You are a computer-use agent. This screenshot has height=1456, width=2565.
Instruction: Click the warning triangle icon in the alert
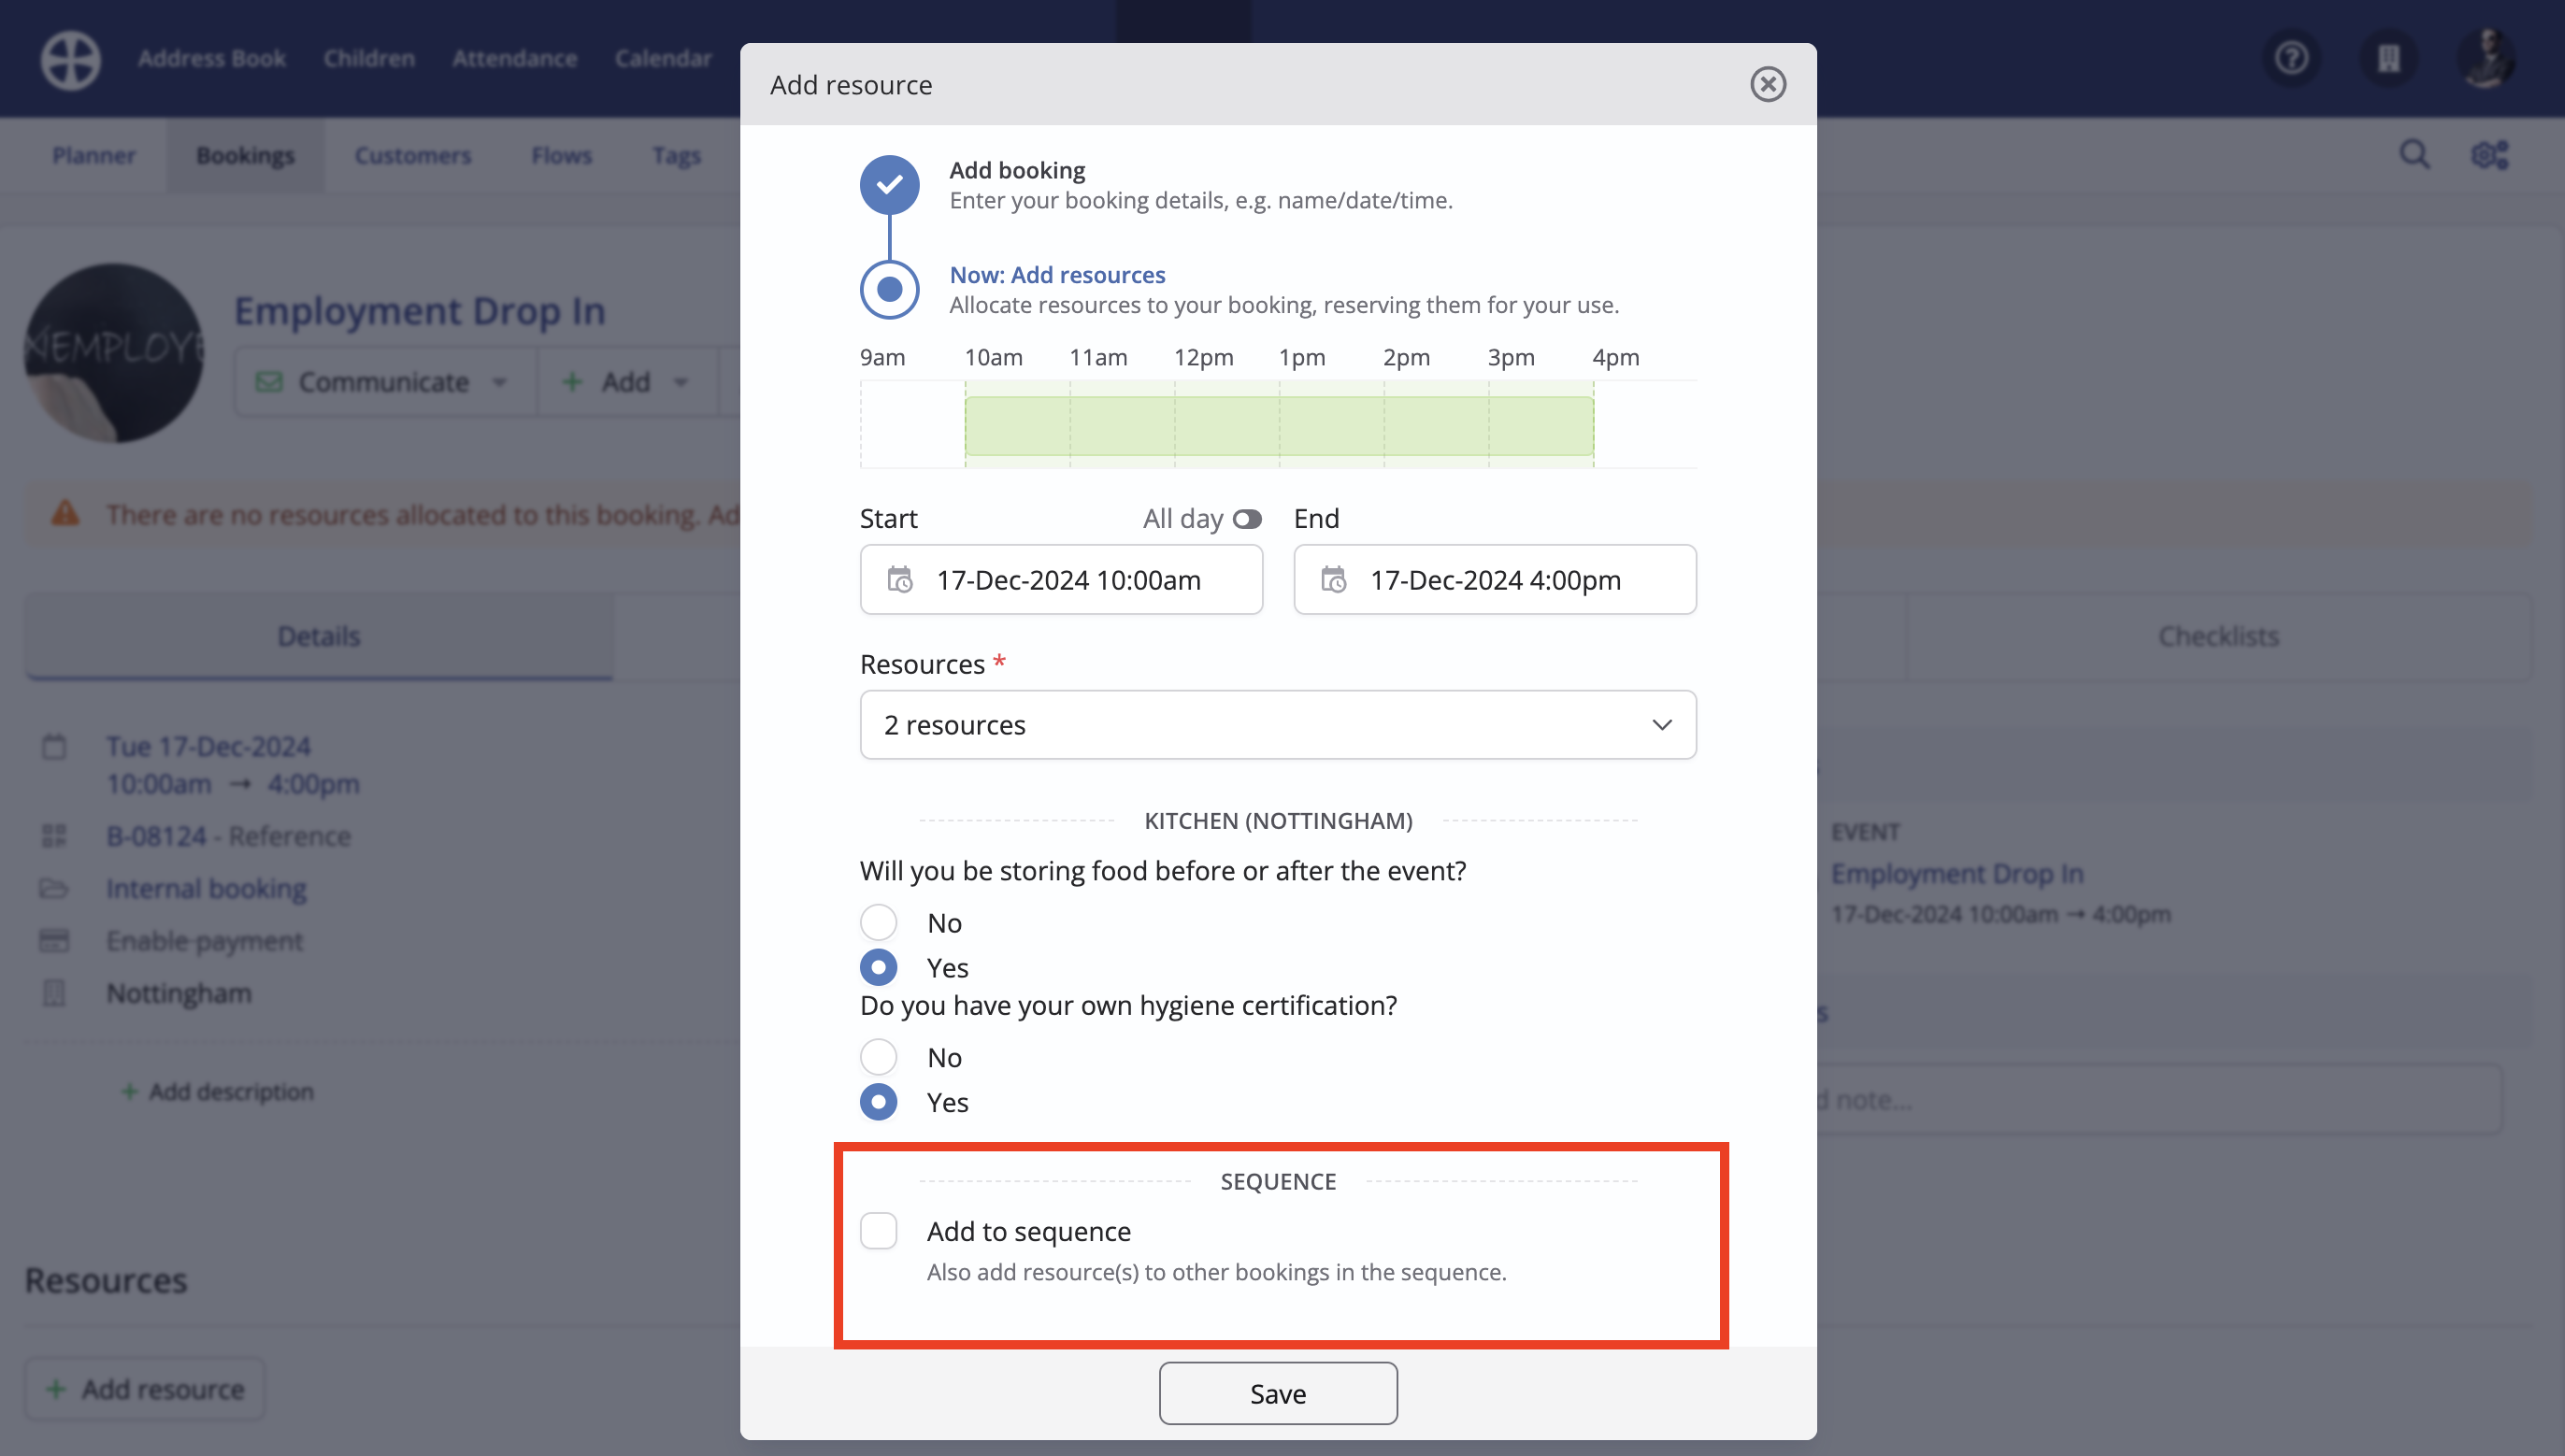click(66, 514)
